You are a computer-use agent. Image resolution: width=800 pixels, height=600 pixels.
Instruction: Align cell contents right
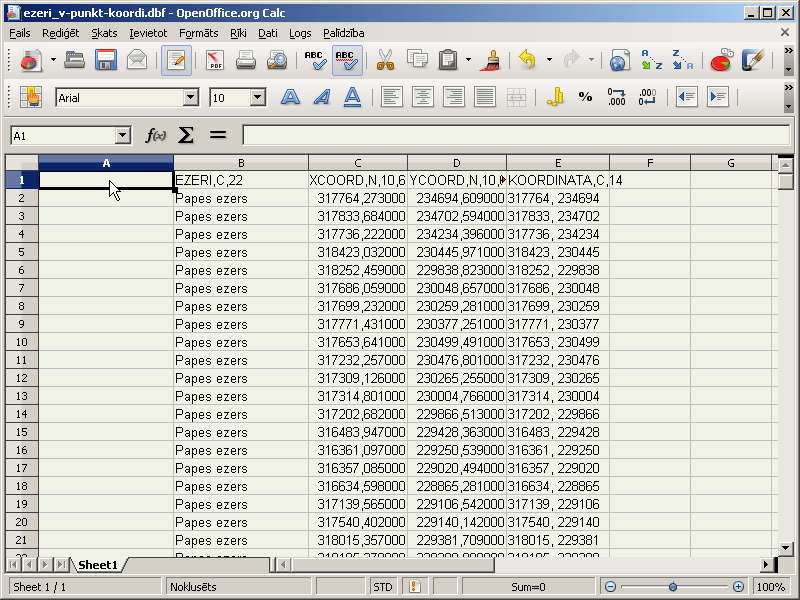pos(454,97)
